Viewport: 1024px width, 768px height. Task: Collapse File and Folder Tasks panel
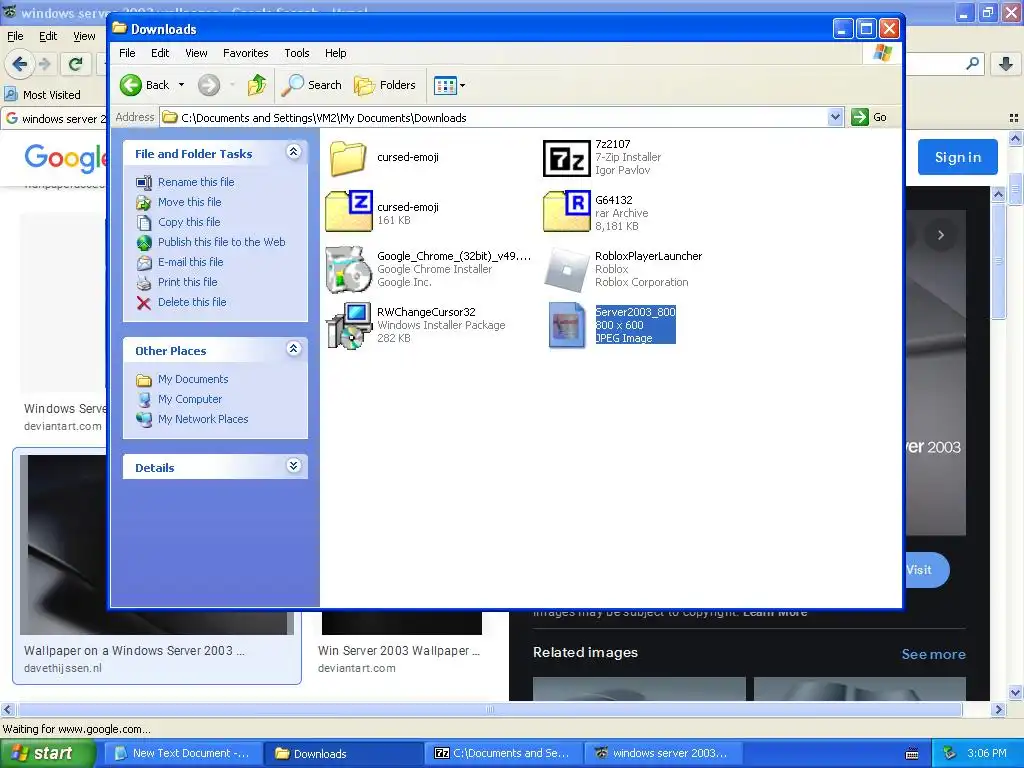pyautogui.click(x=293, y=153)
